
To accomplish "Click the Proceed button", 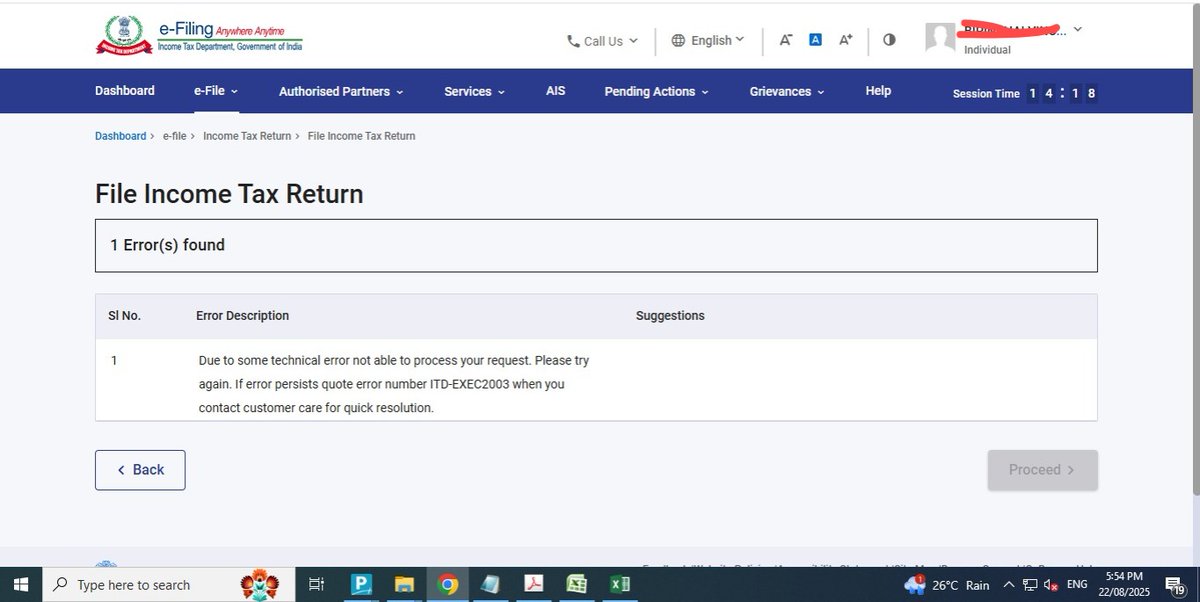I will click(1042, 470).
